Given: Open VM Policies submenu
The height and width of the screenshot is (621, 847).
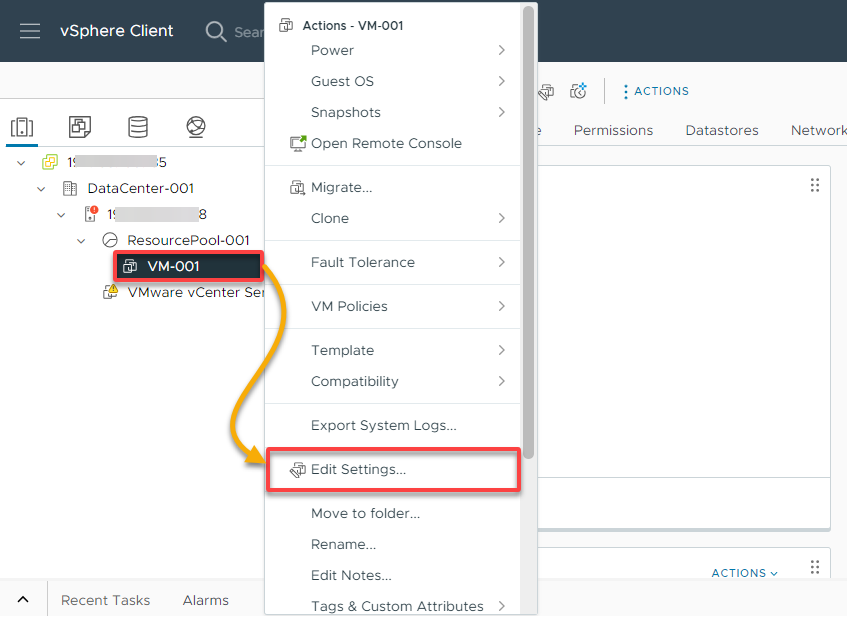Looking at the screenshot, I should coord(393,306).
